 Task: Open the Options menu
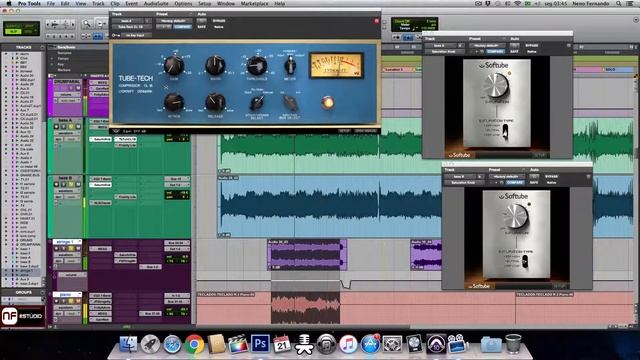(183, 4)
